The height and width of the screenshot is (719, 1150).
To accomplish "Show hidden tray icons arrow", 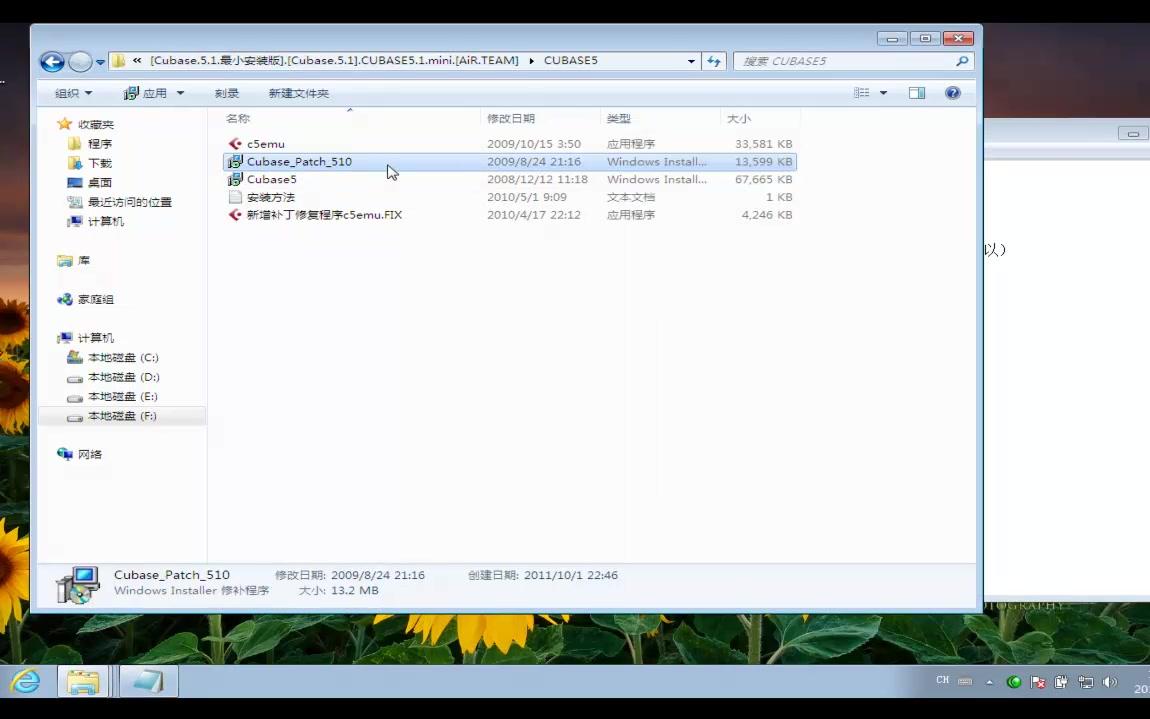I will coord(989,682).
